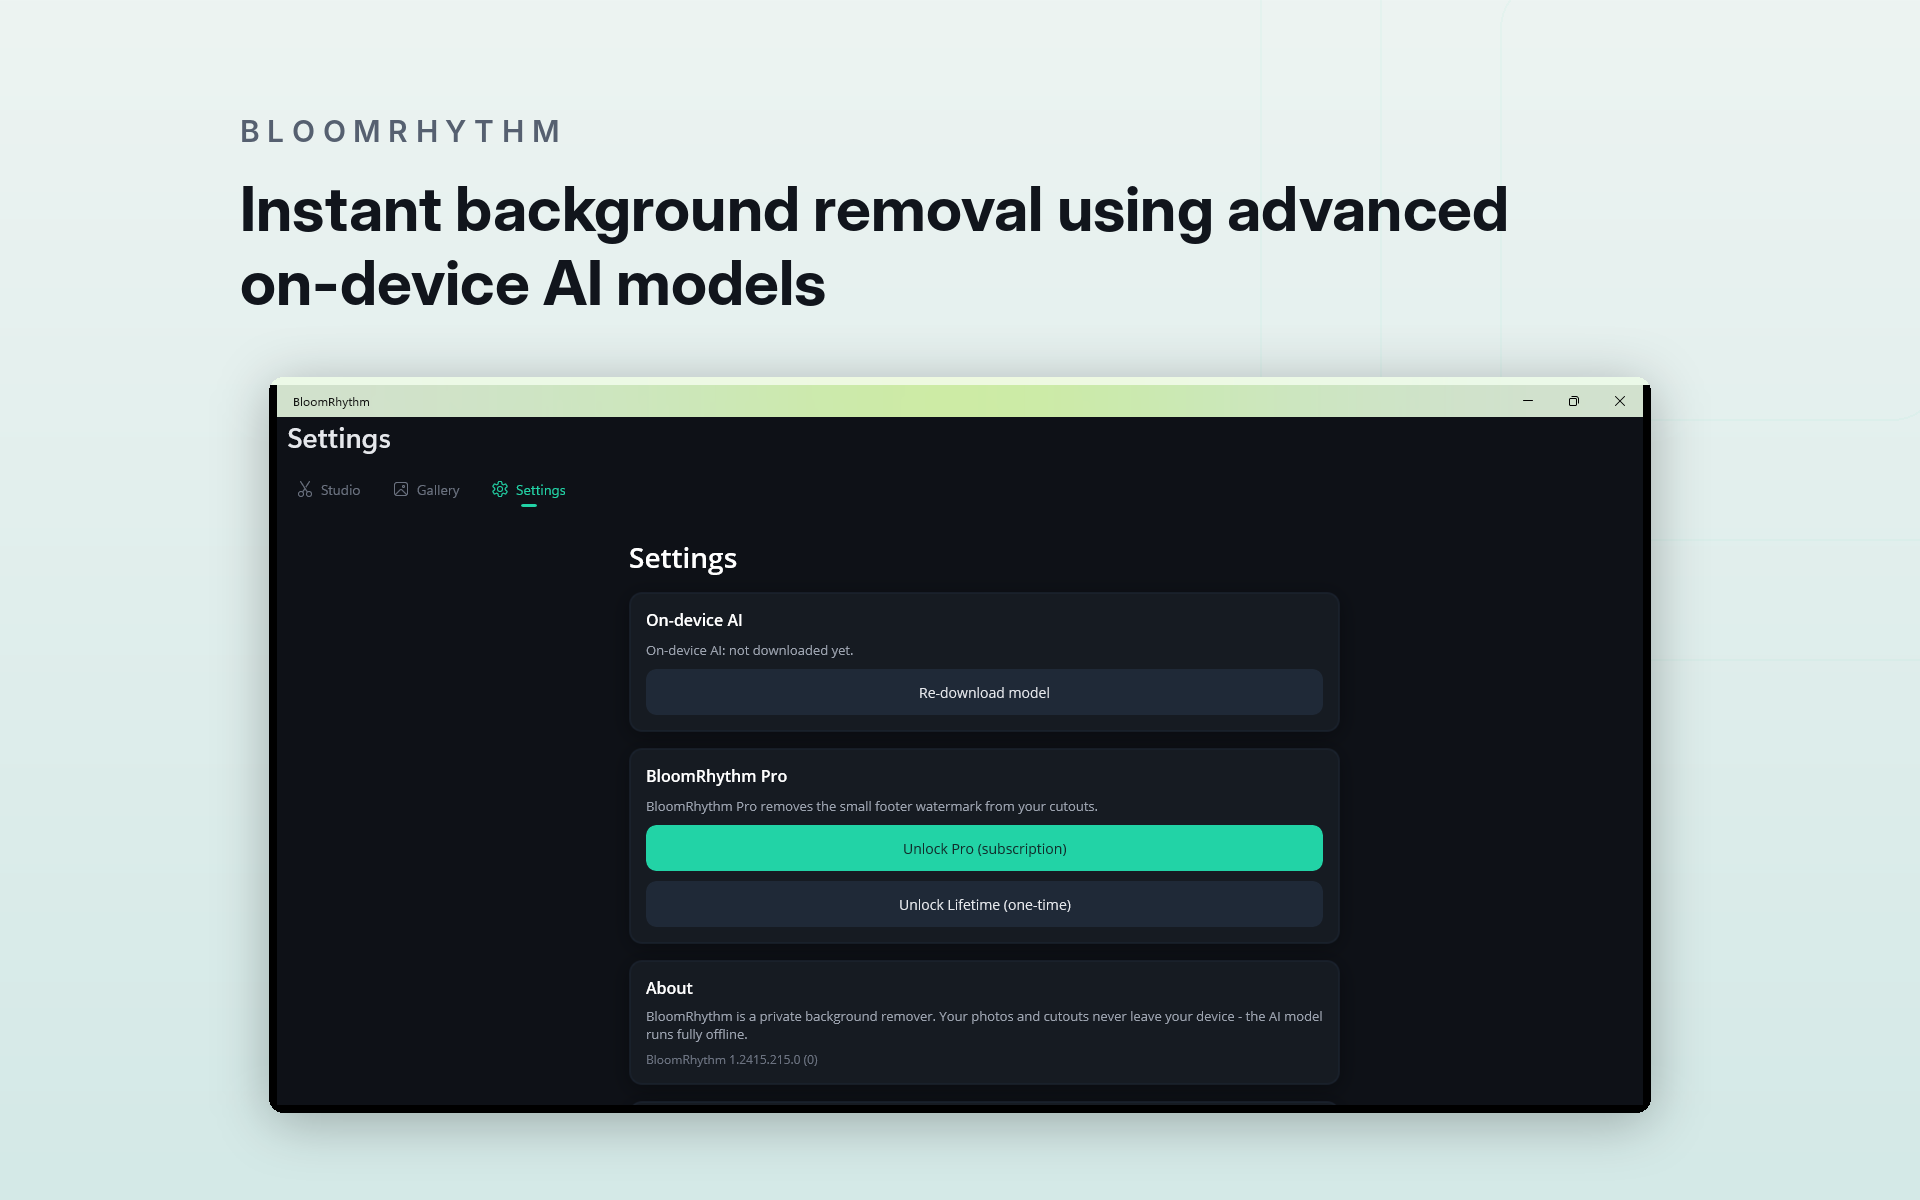Click the 'Instant background removal' headline
Viewport: 1920px width, 1200px height.
click(874, 247)
